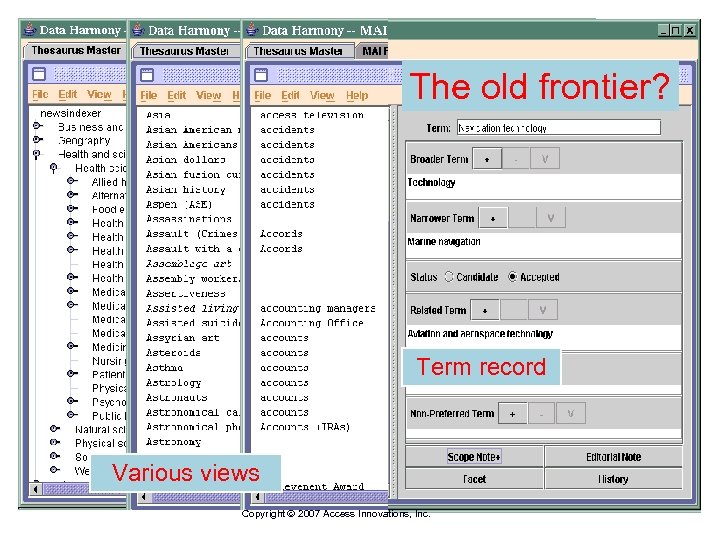Select 'access television' in the front list
The width and height of the screenshot is (720, 540).
(312, 115)
